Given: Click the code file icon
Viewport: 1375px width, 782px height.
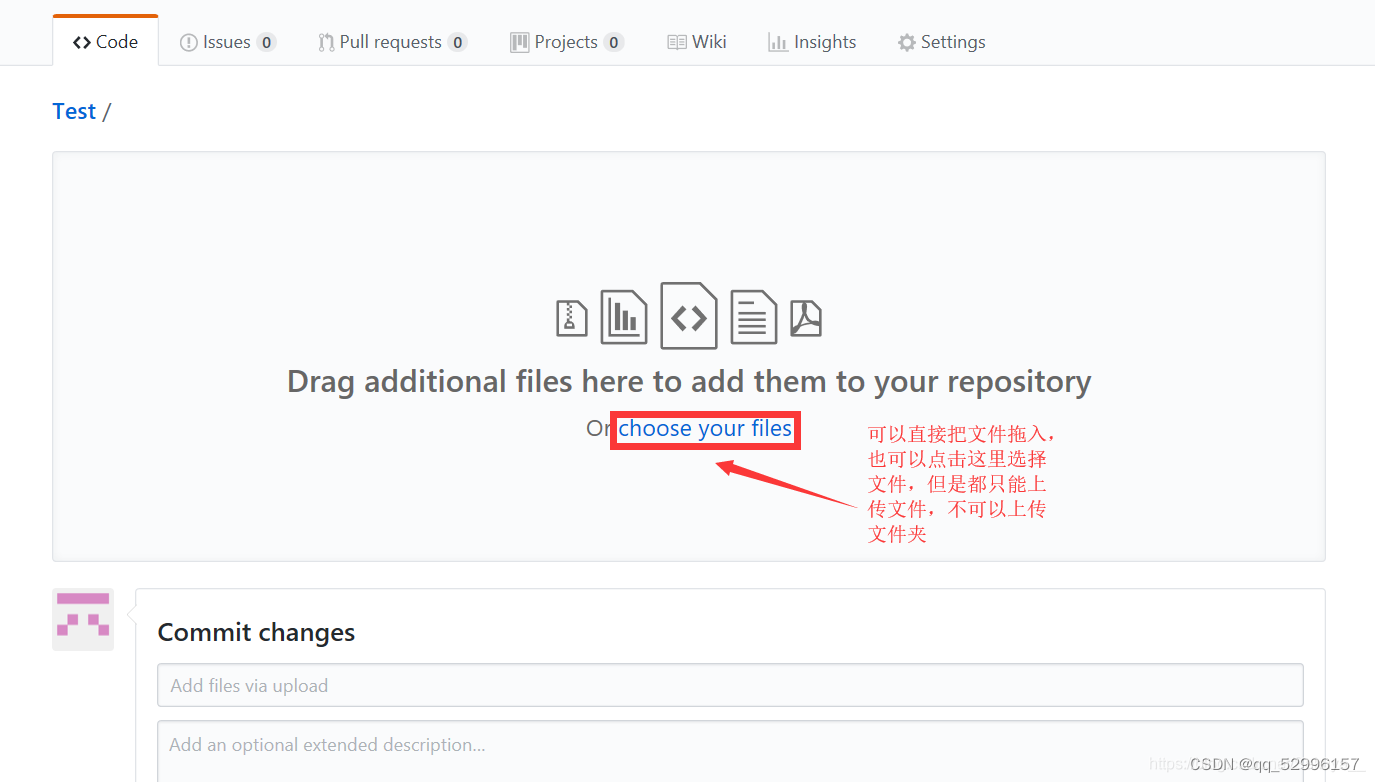Looking at the screenshot, I should click(689, 316).
